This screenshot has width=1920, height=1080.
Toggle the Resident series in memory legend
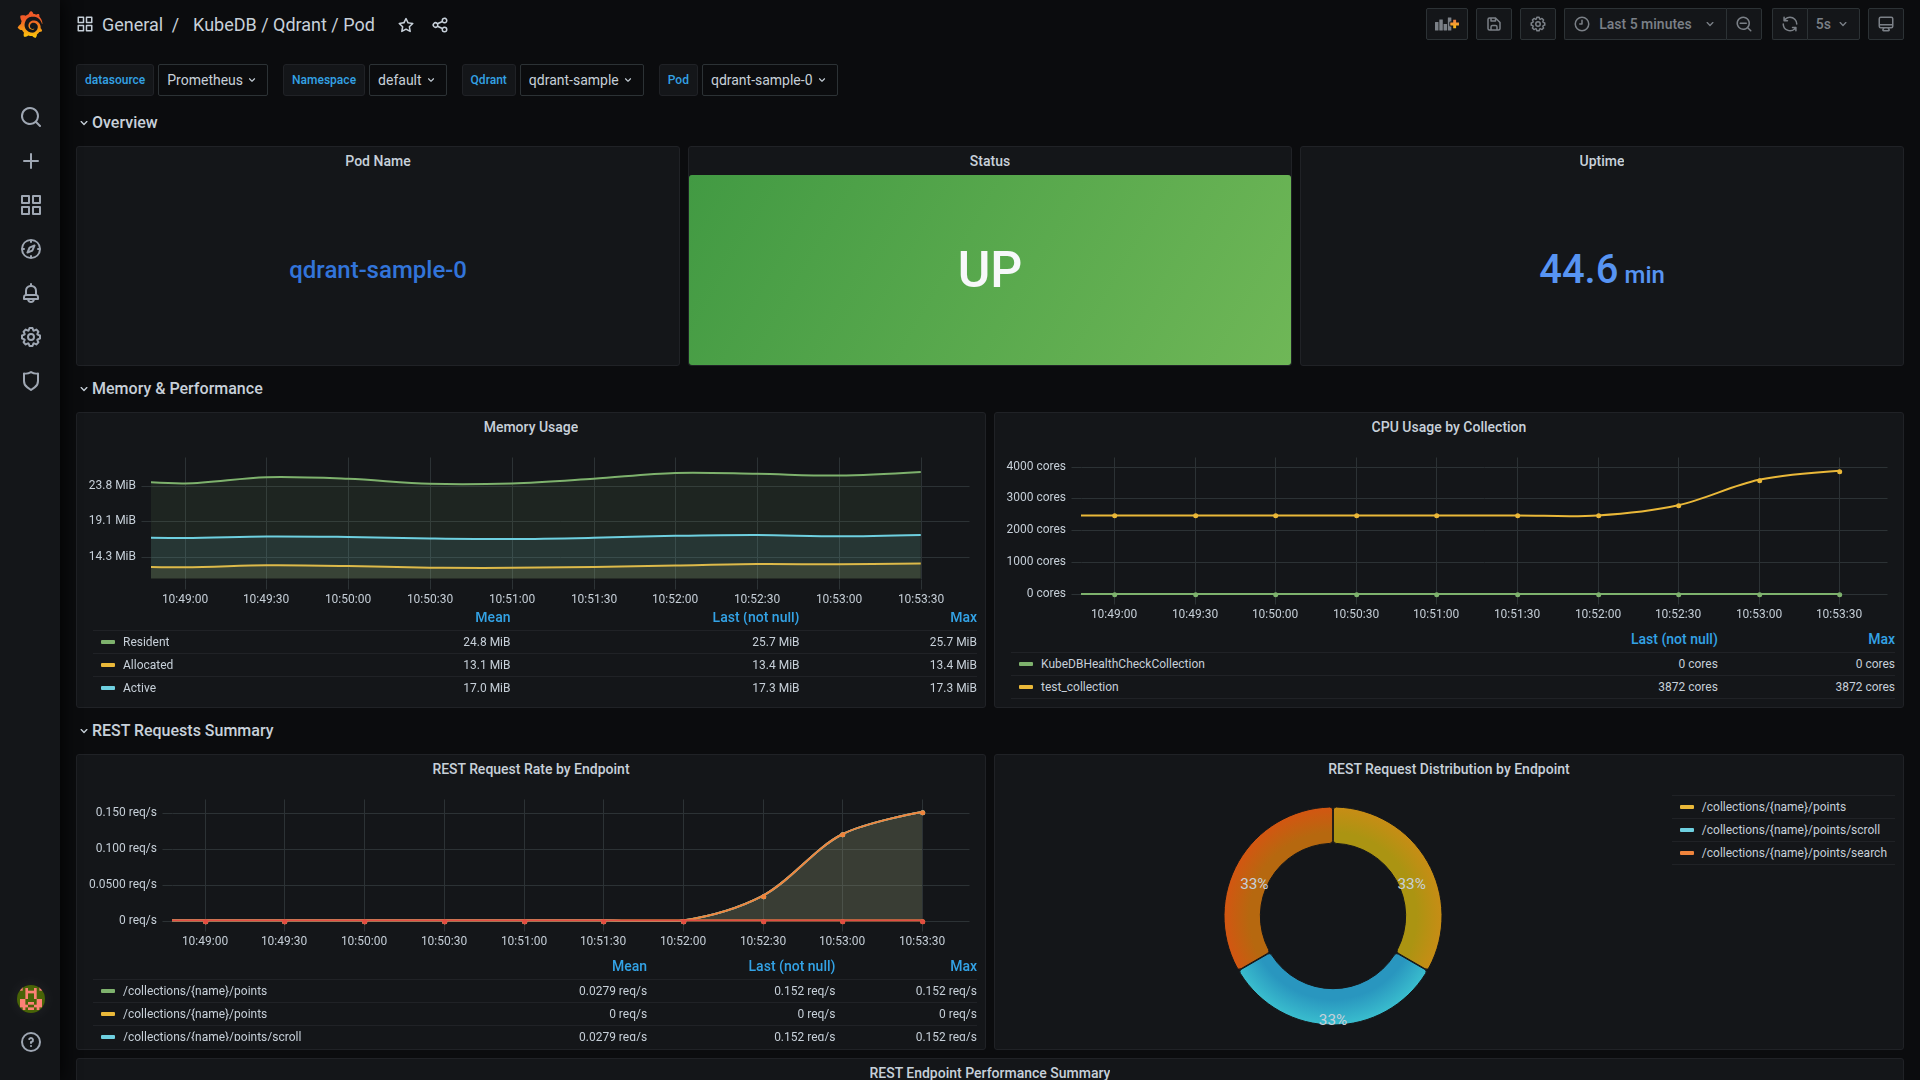[146, 642]
